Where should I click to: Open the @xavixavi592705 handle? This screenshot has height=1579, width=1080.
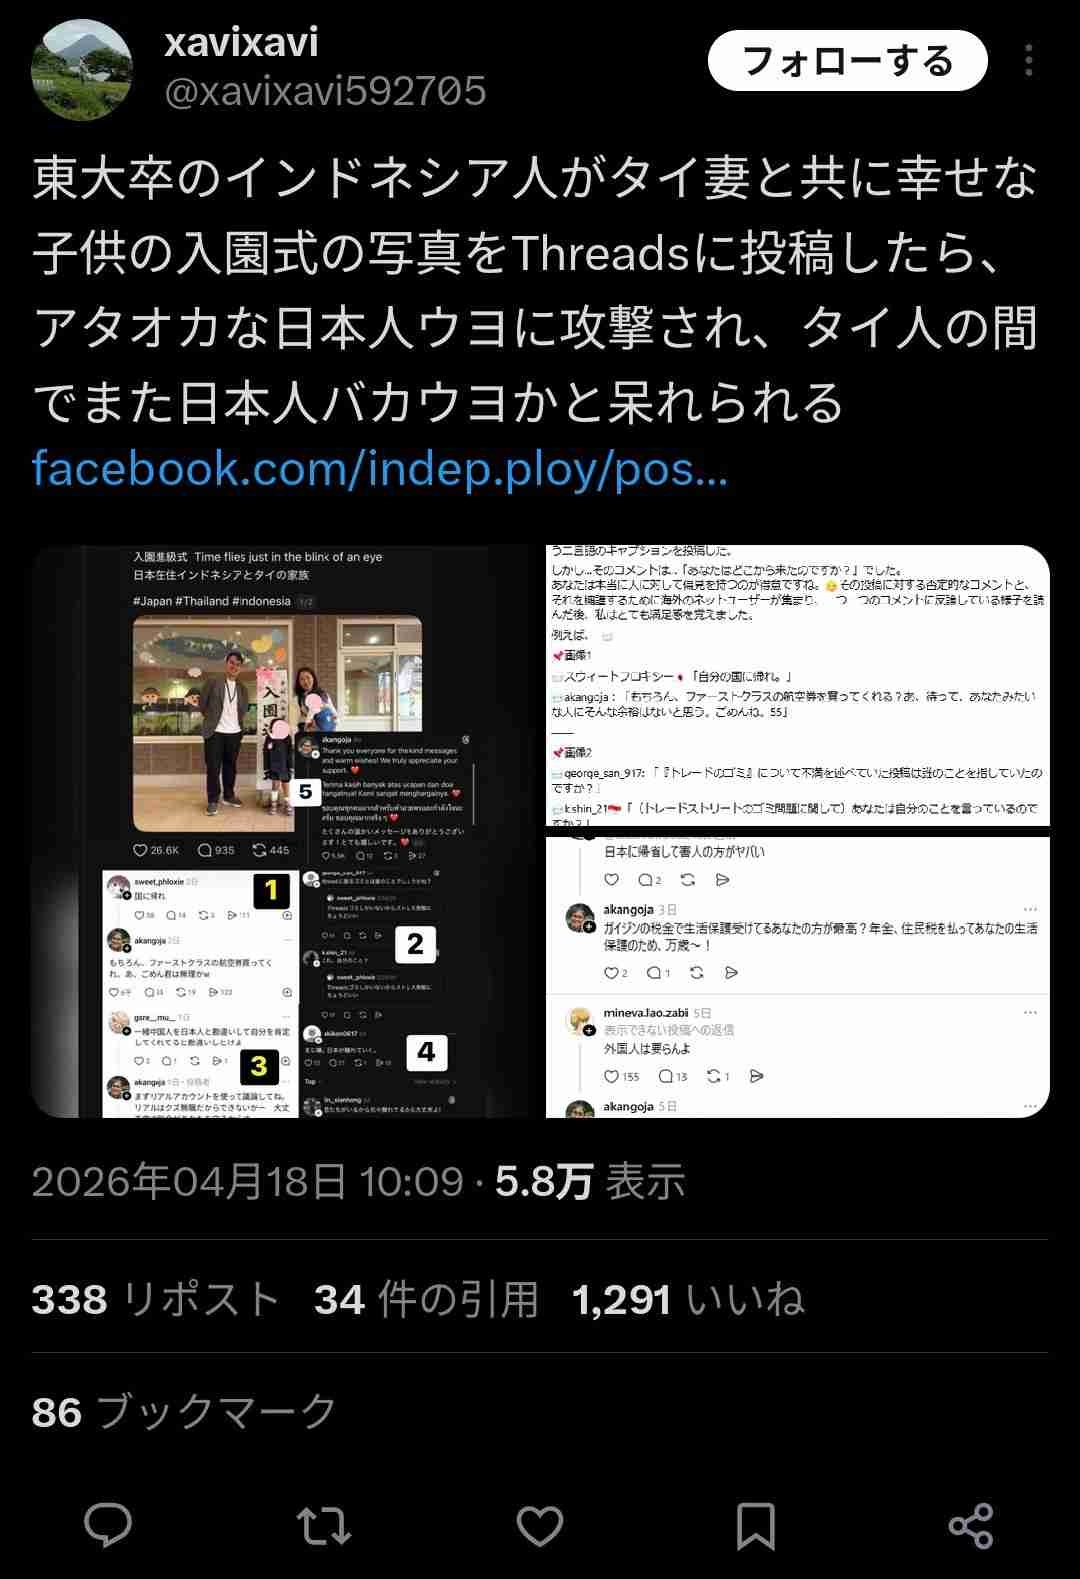click(x=325, y=92)
